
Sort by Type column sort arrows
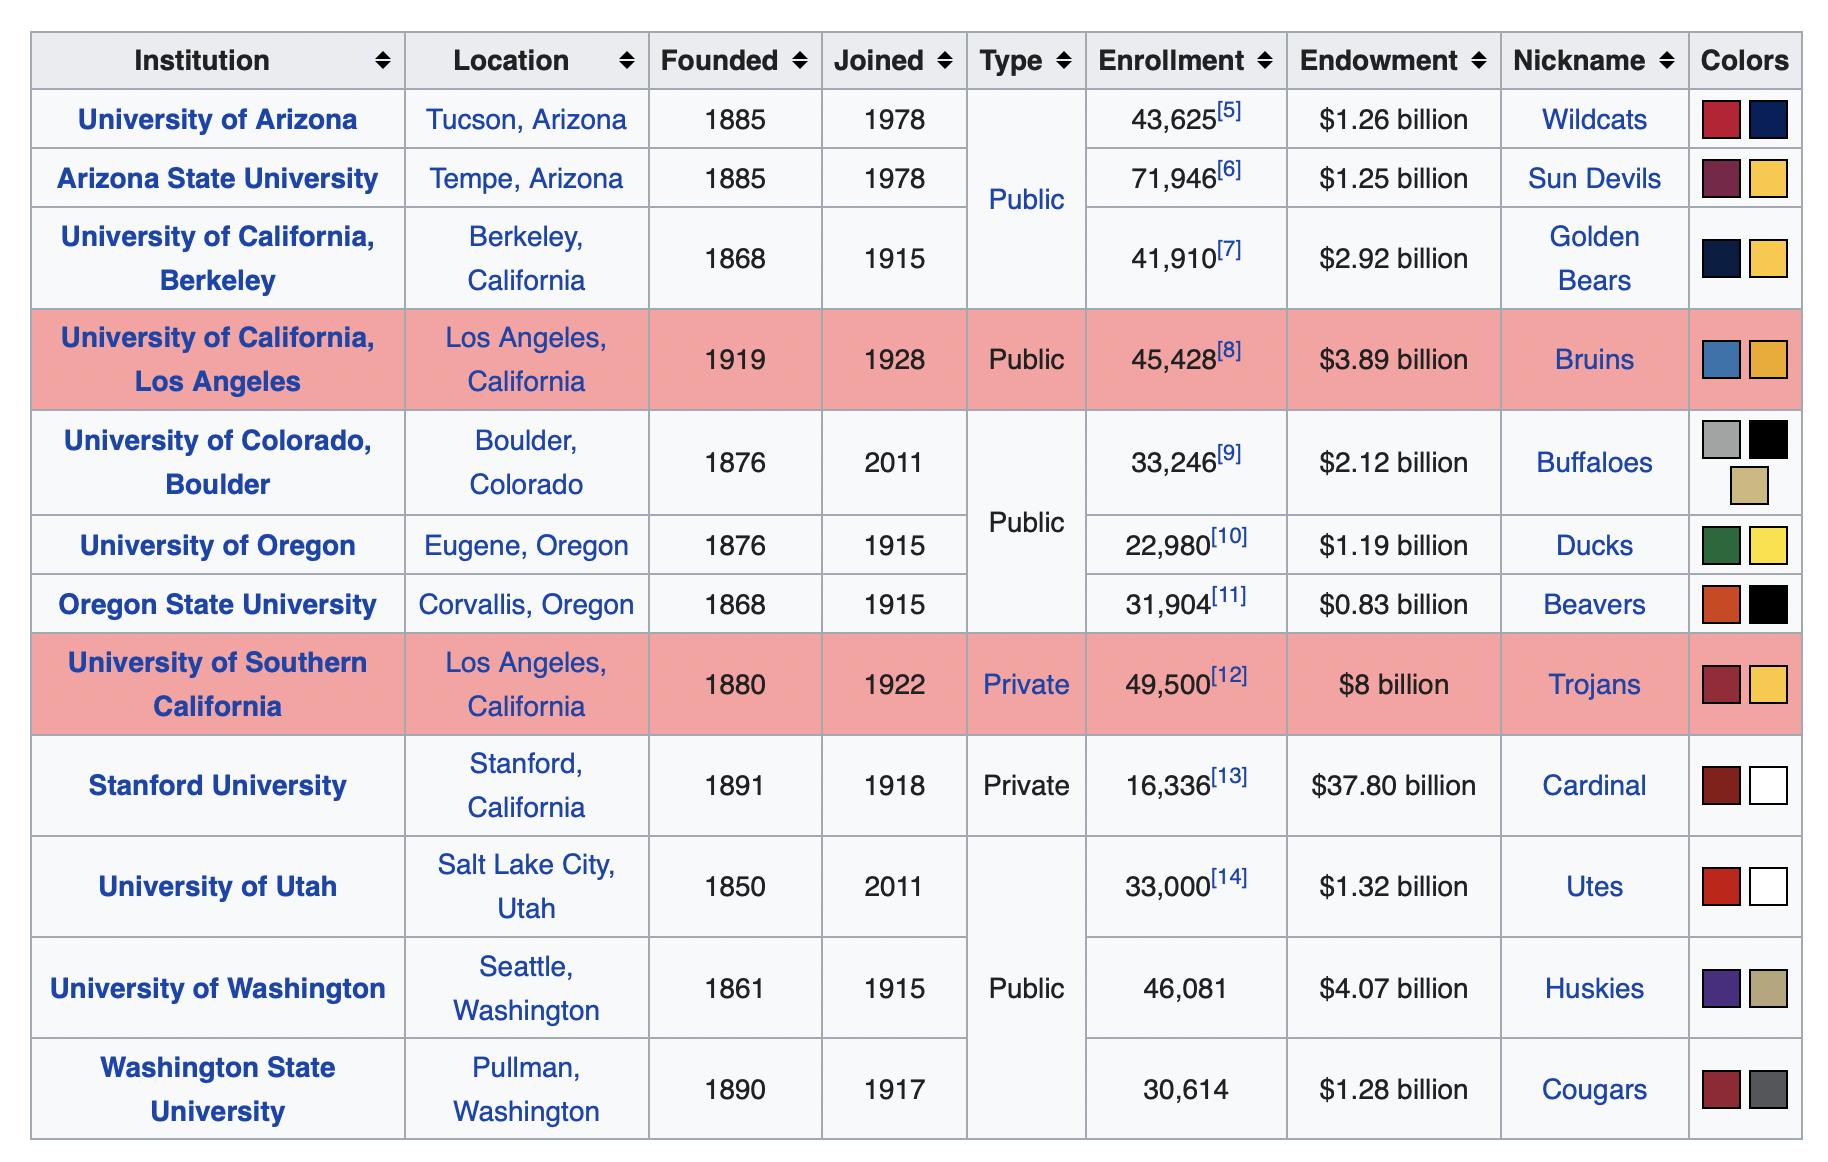[x=1063, y=61]
